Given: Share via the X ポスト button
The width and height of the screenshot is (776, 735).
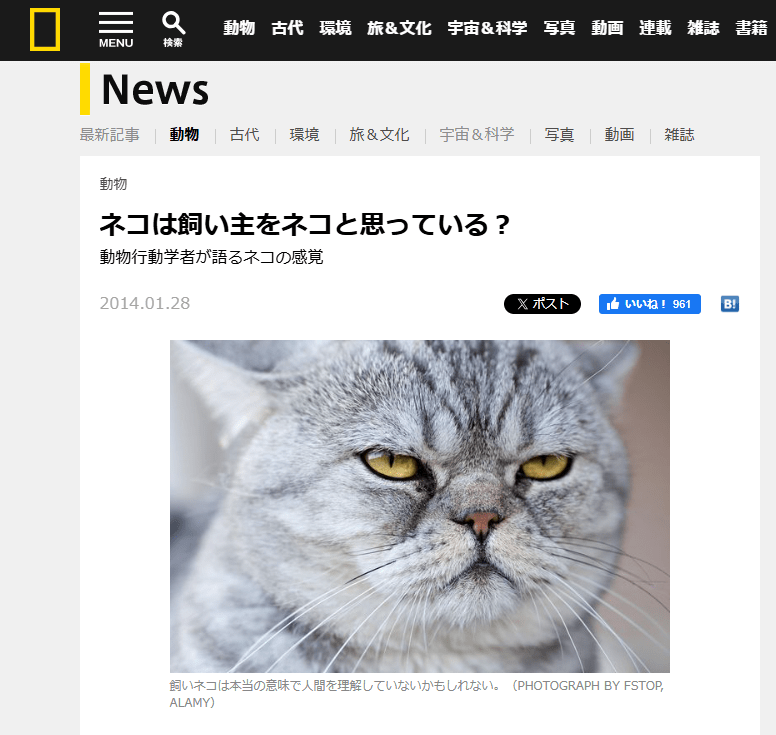Looking at the screenshot, I should point(542,304).
